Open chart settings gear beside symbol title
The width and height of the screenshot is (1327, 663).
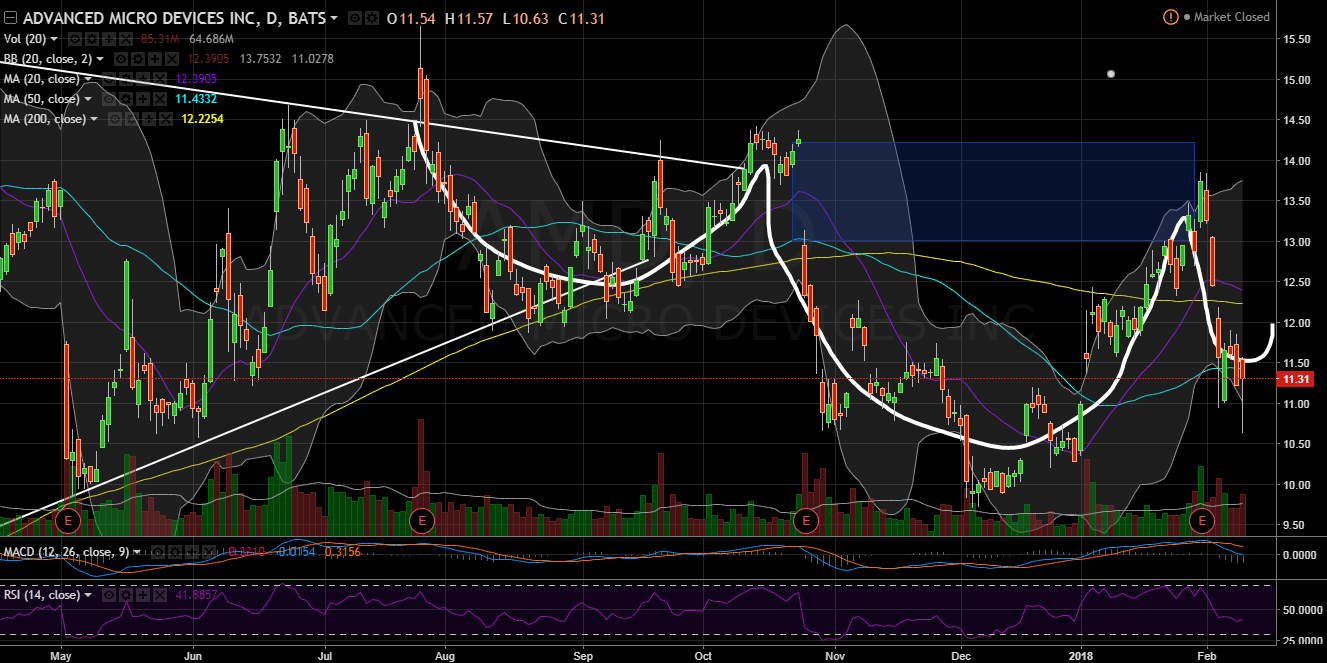coord(372,19)
